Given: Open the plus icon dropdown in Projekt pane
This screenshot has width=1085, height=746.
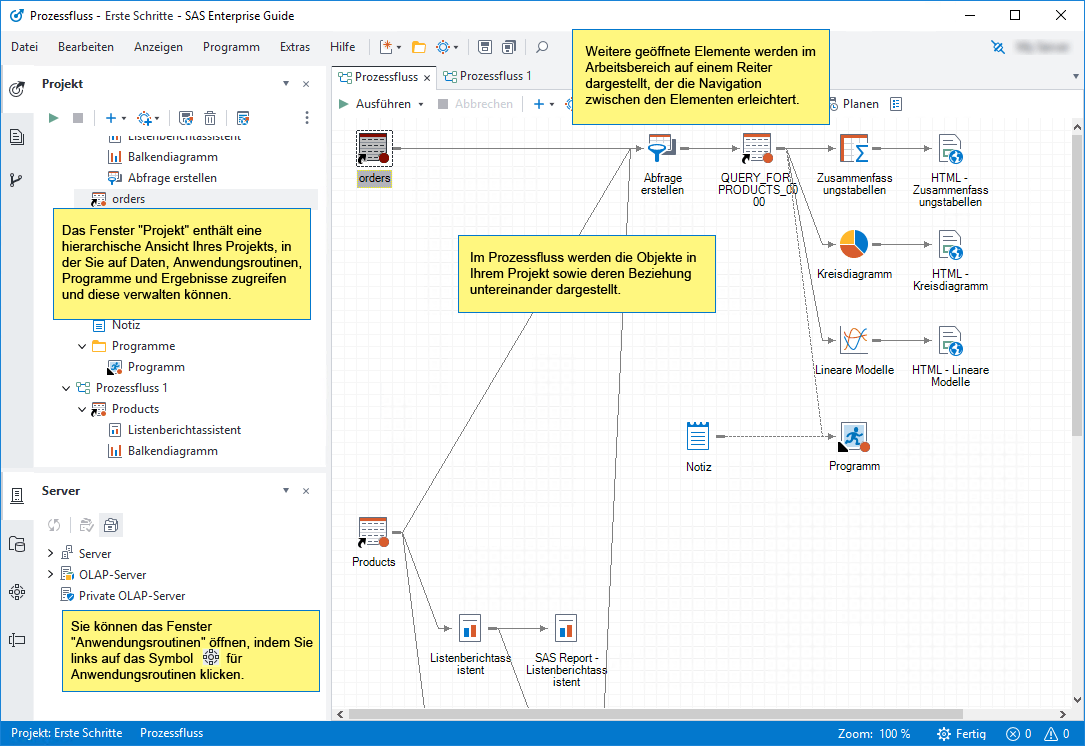Looking at the screenshot, I should click(x=124, y=118).
